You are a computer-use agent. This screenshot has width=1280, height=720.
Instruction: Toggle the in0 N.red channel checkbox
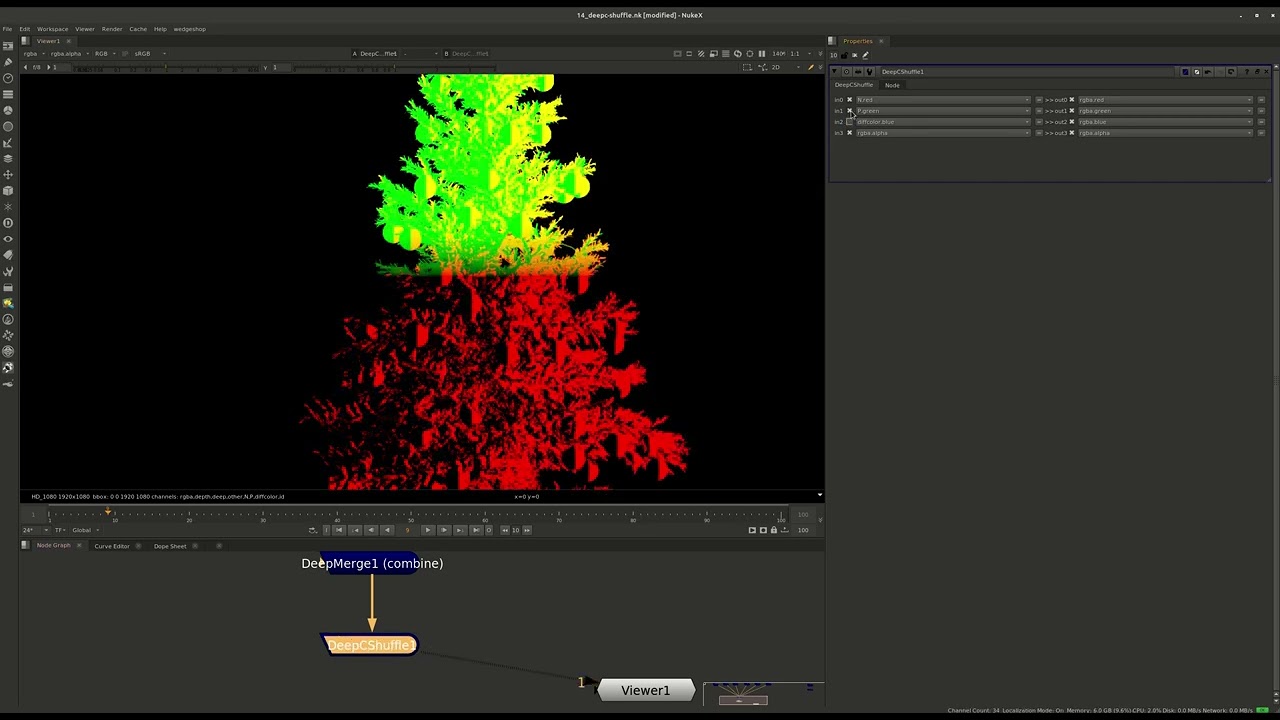[x=850, y=100]
